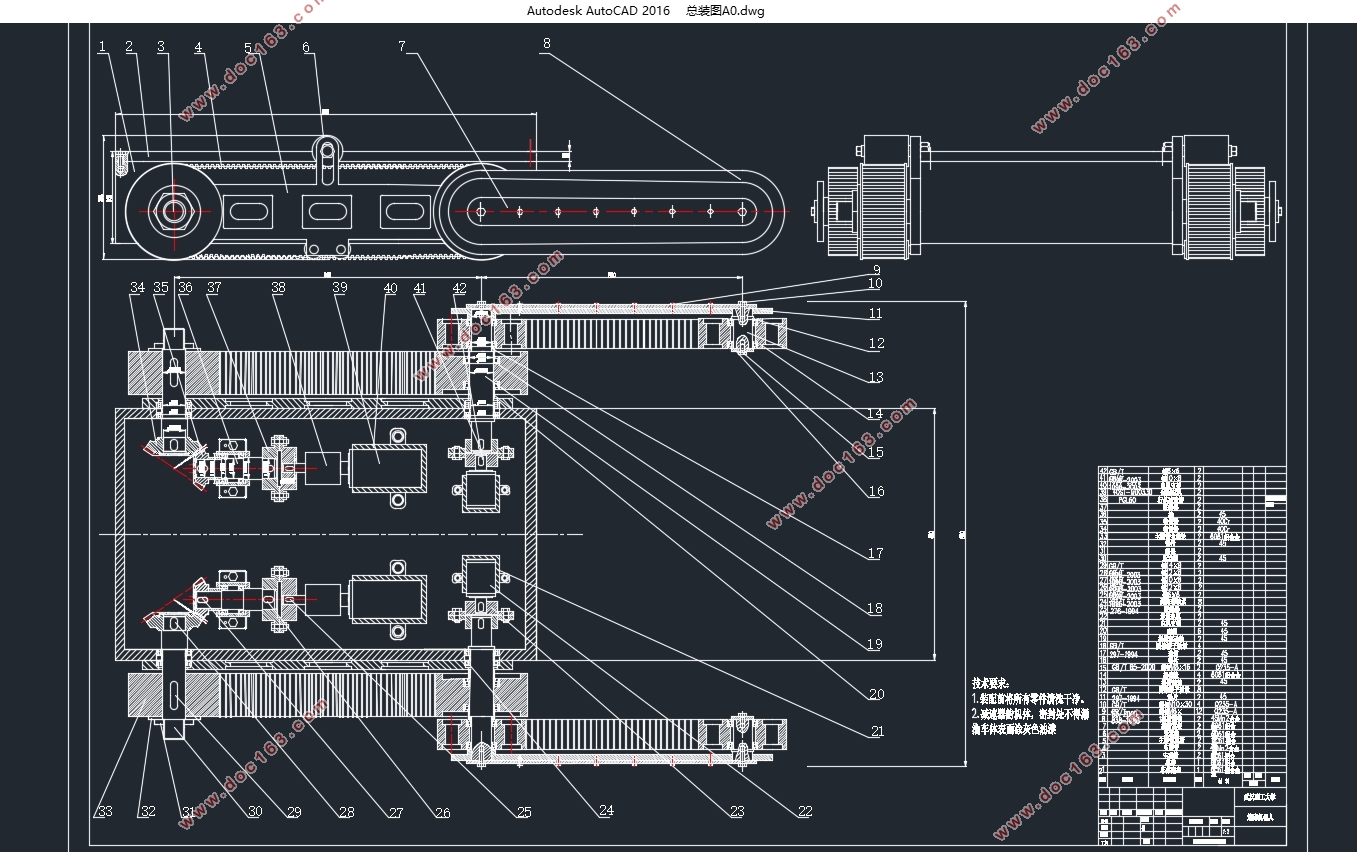Click balloon number 23

[x=737, y=812]
